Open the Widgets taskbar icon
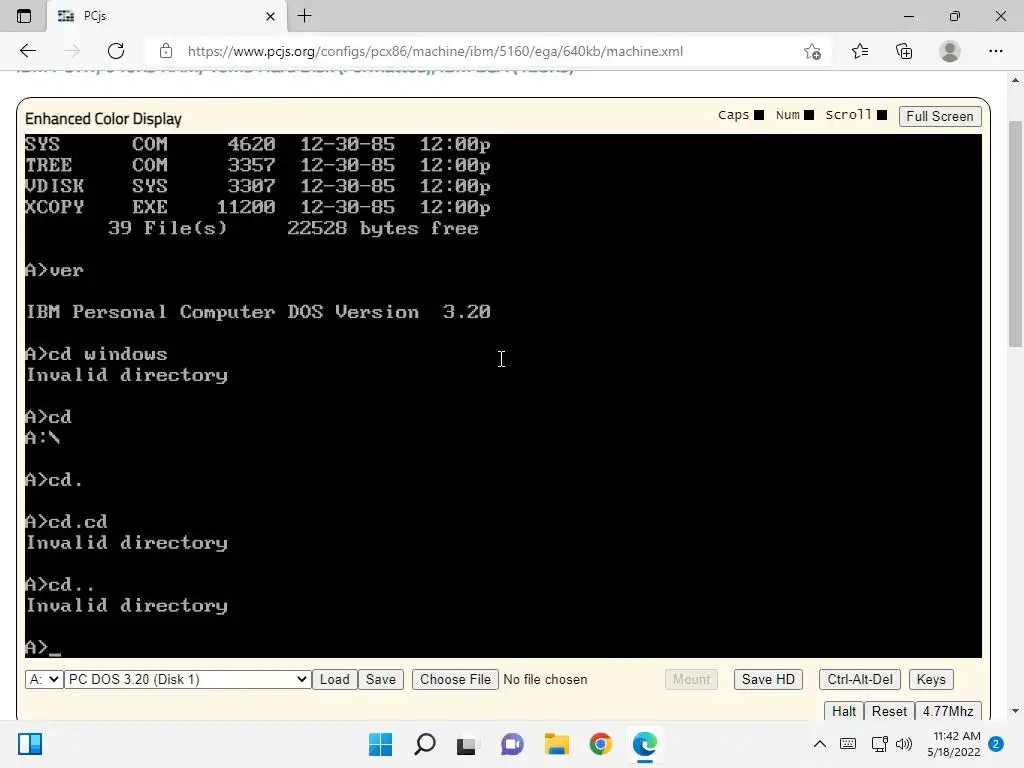 click(30, 744)
